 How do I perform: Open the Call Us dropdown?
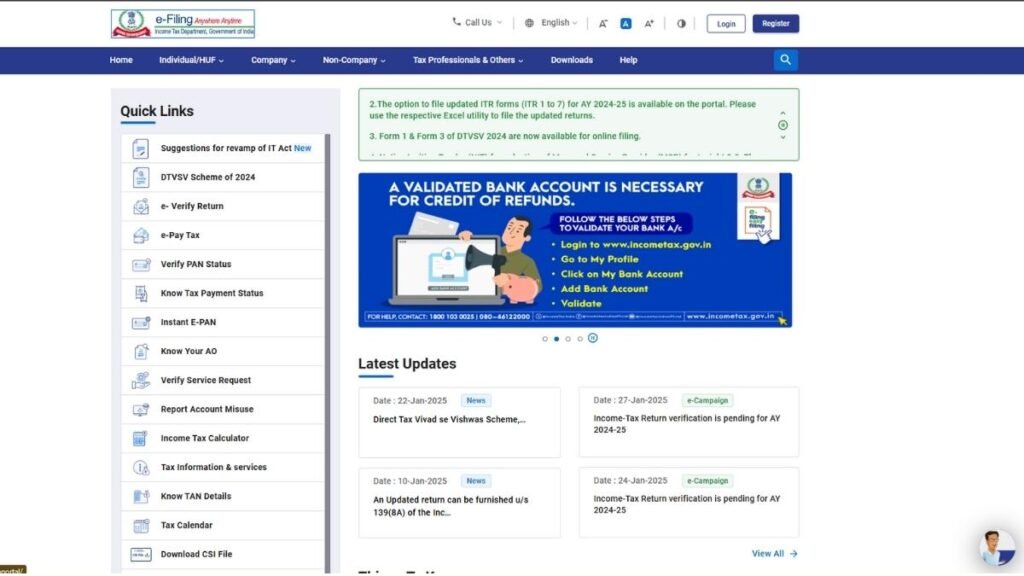478,23
